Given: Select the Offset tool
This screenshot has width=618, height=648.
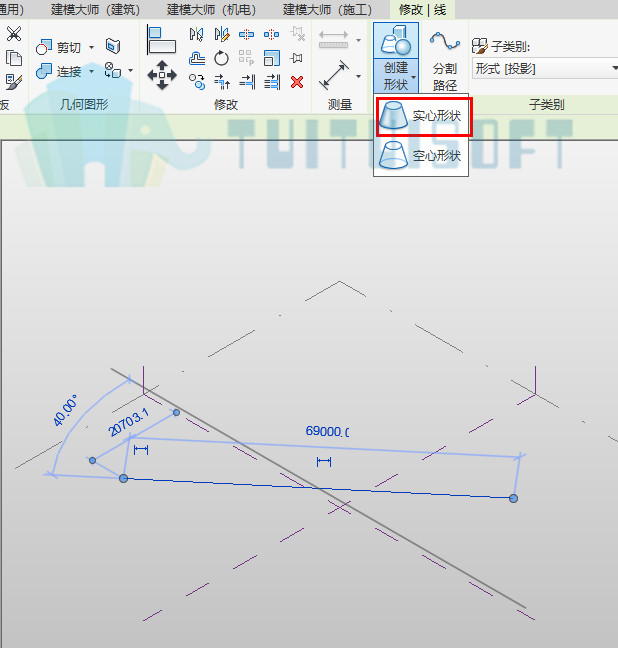Looking at the screenshot, I should [197, 58].
